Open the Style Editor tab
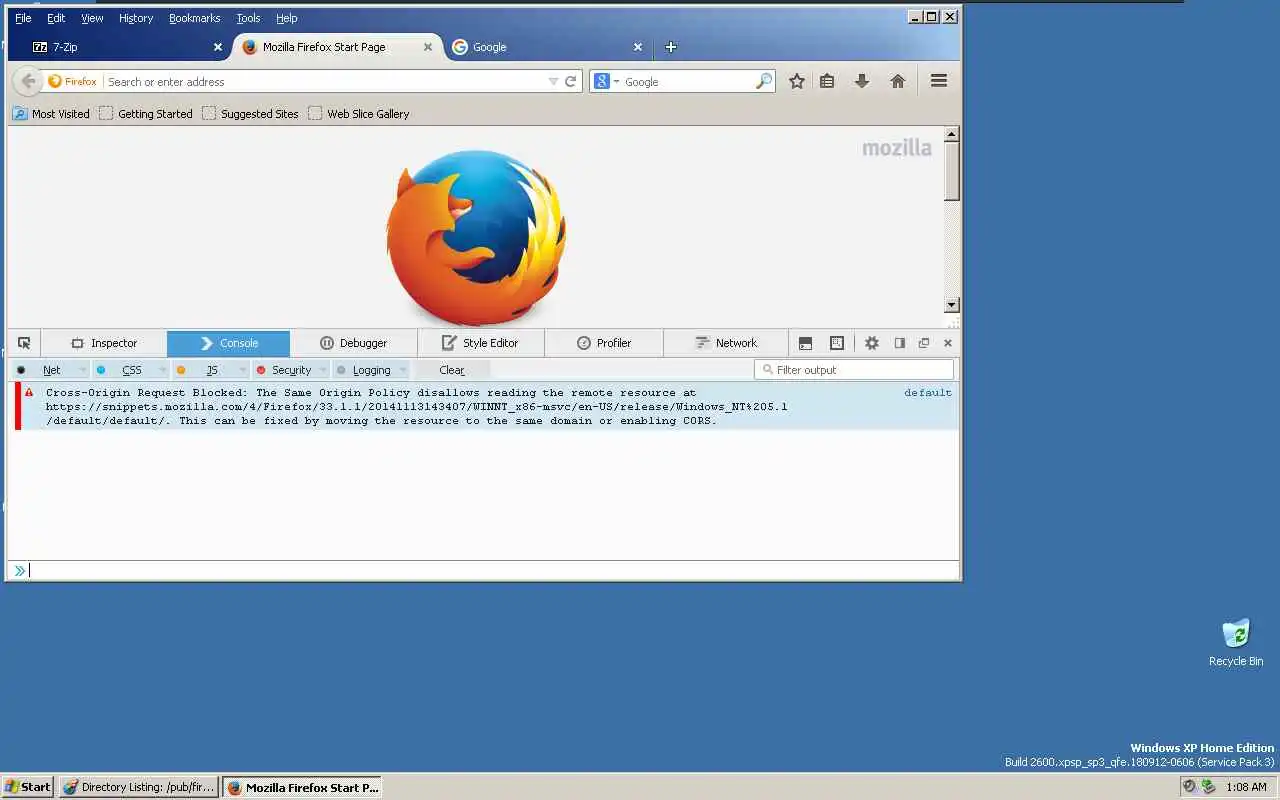1280x800 pixels. 481,343
